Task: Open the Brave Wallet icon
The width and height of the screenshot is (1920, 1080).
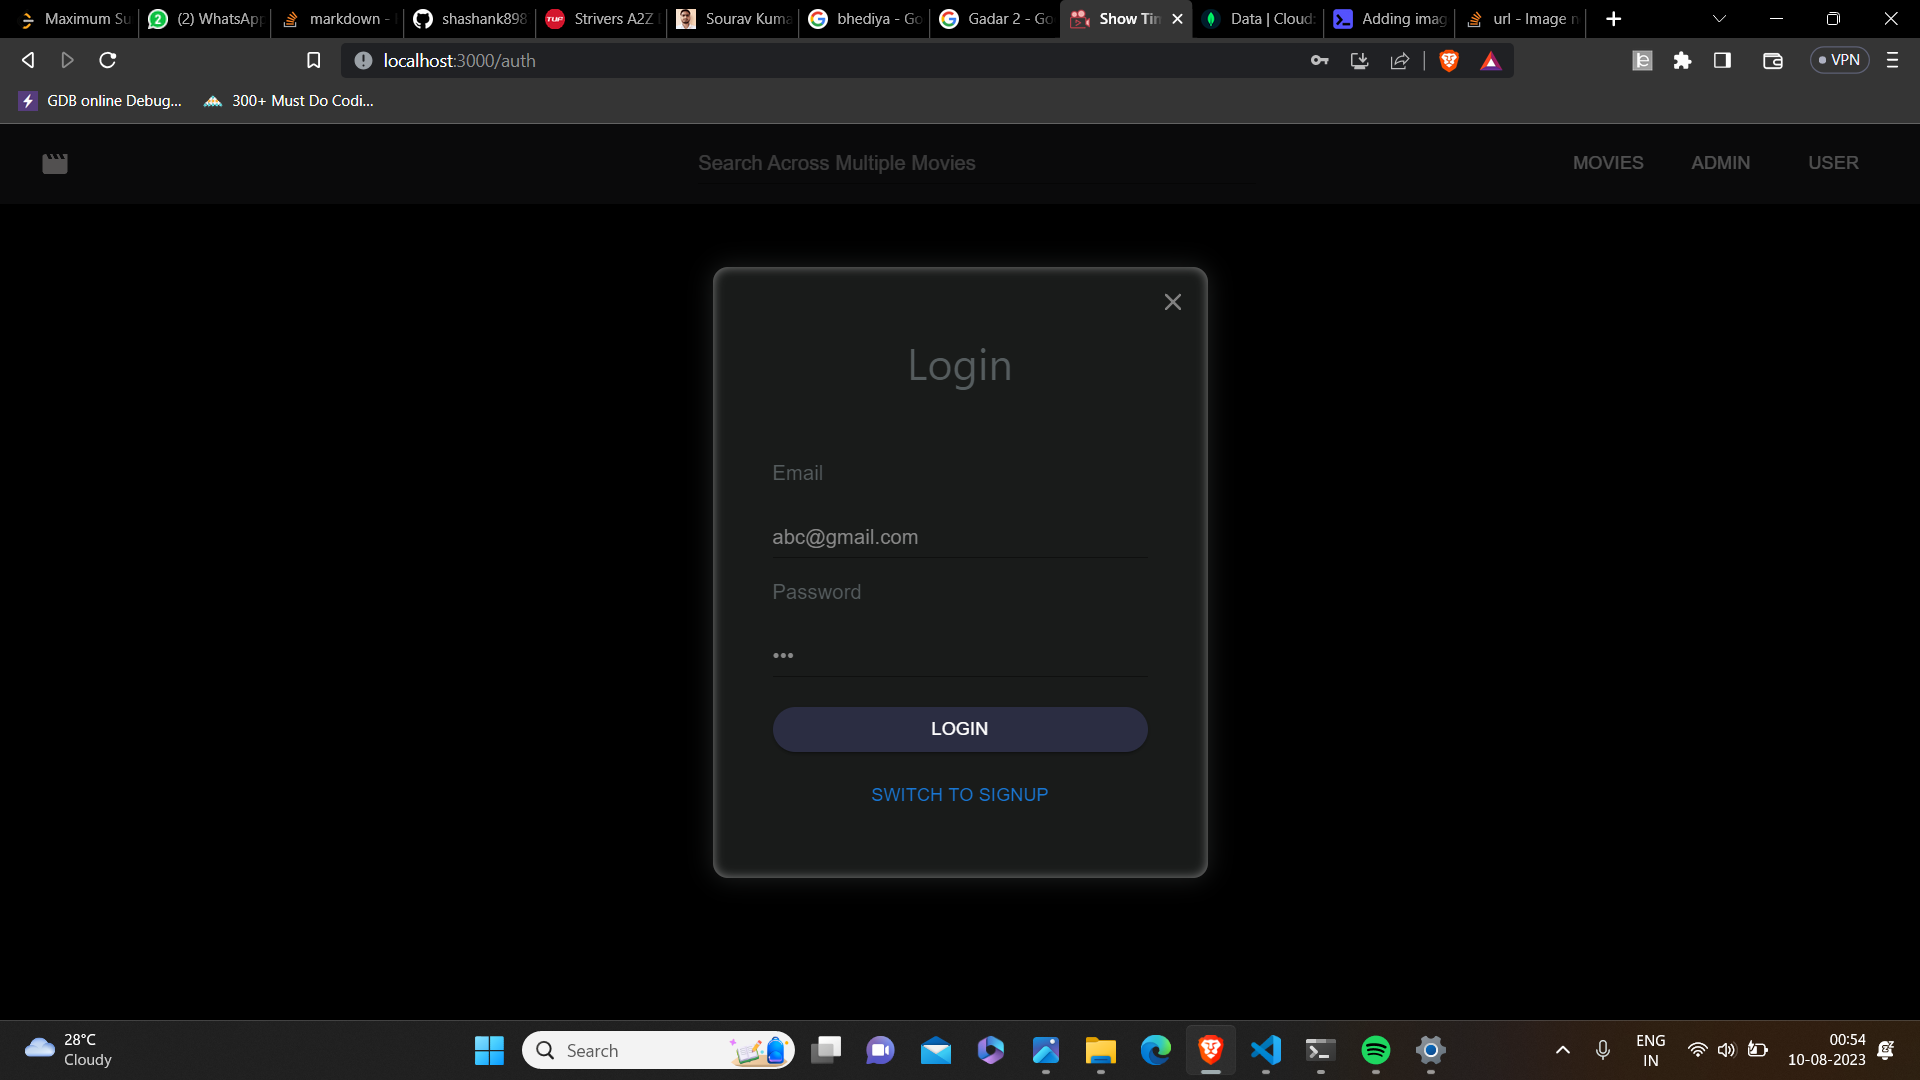Action: 1772,61
